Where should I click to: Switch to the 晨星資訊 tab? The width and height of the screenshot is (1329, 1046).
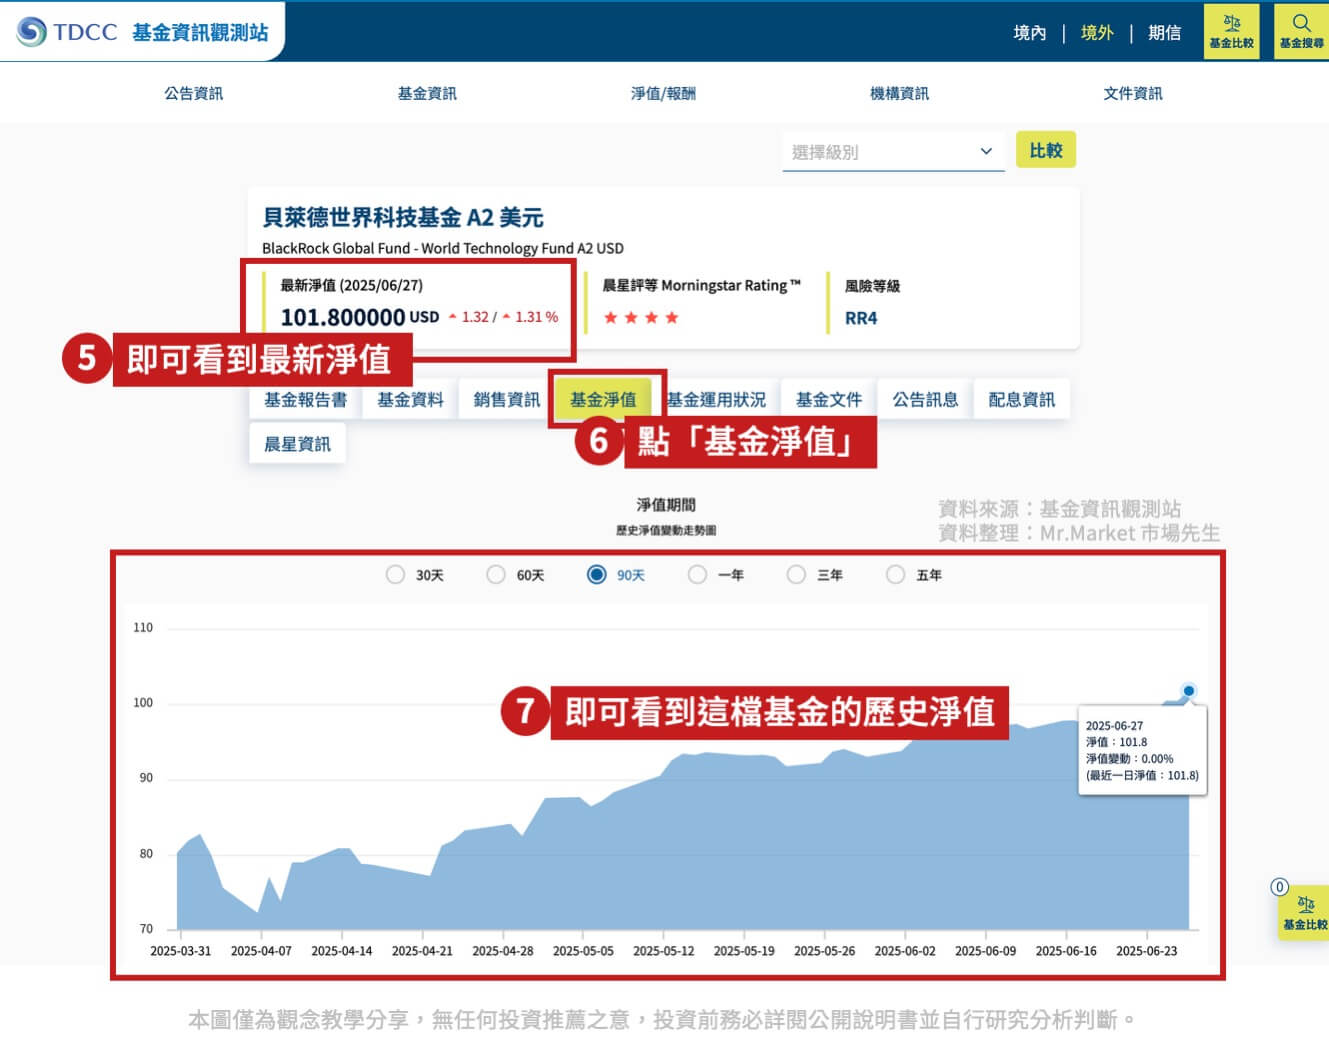point(297,444)
